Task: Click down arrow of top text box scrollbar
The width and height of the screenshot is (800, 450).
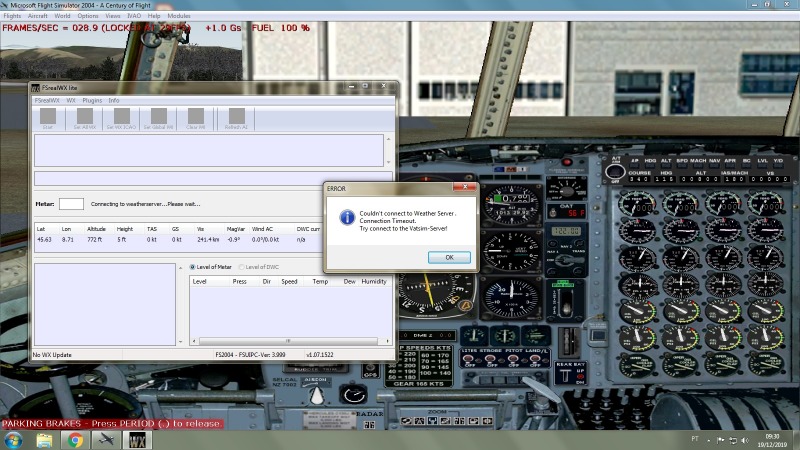Action: coord(389,162)
